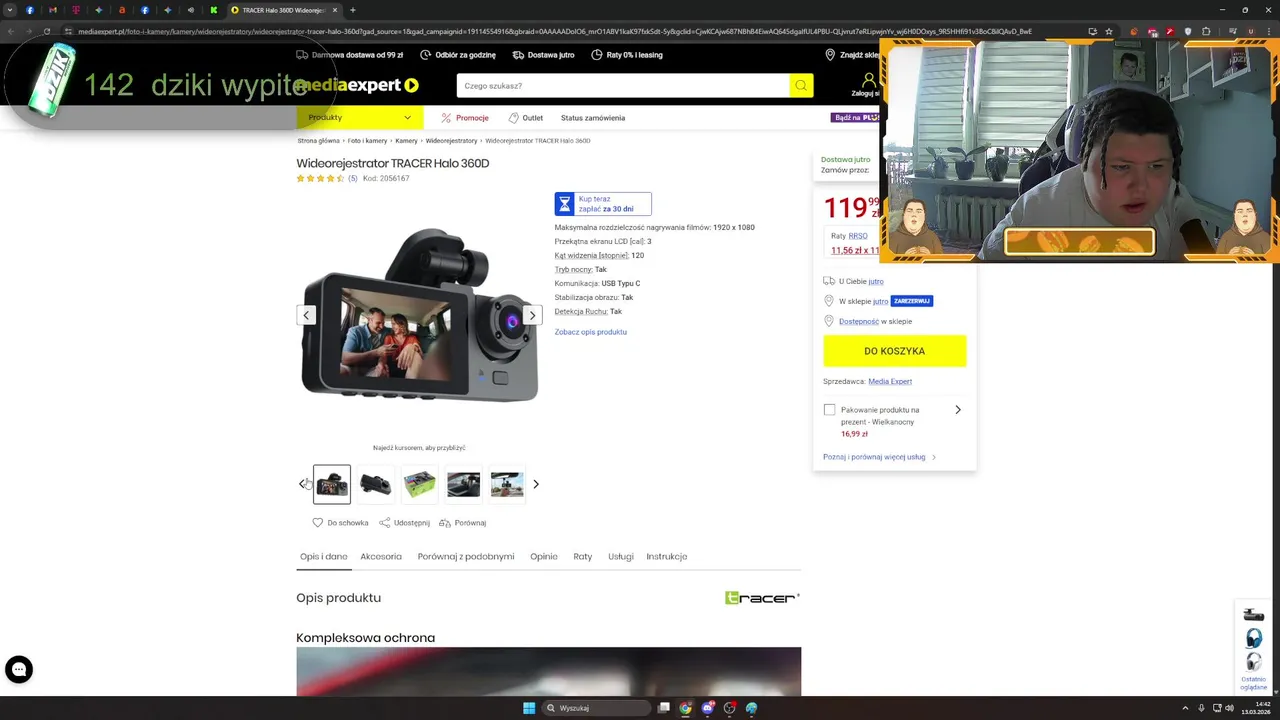The image size is (1280, 720).
Task: Open the Gmail pinned tab
Action: 53,10
